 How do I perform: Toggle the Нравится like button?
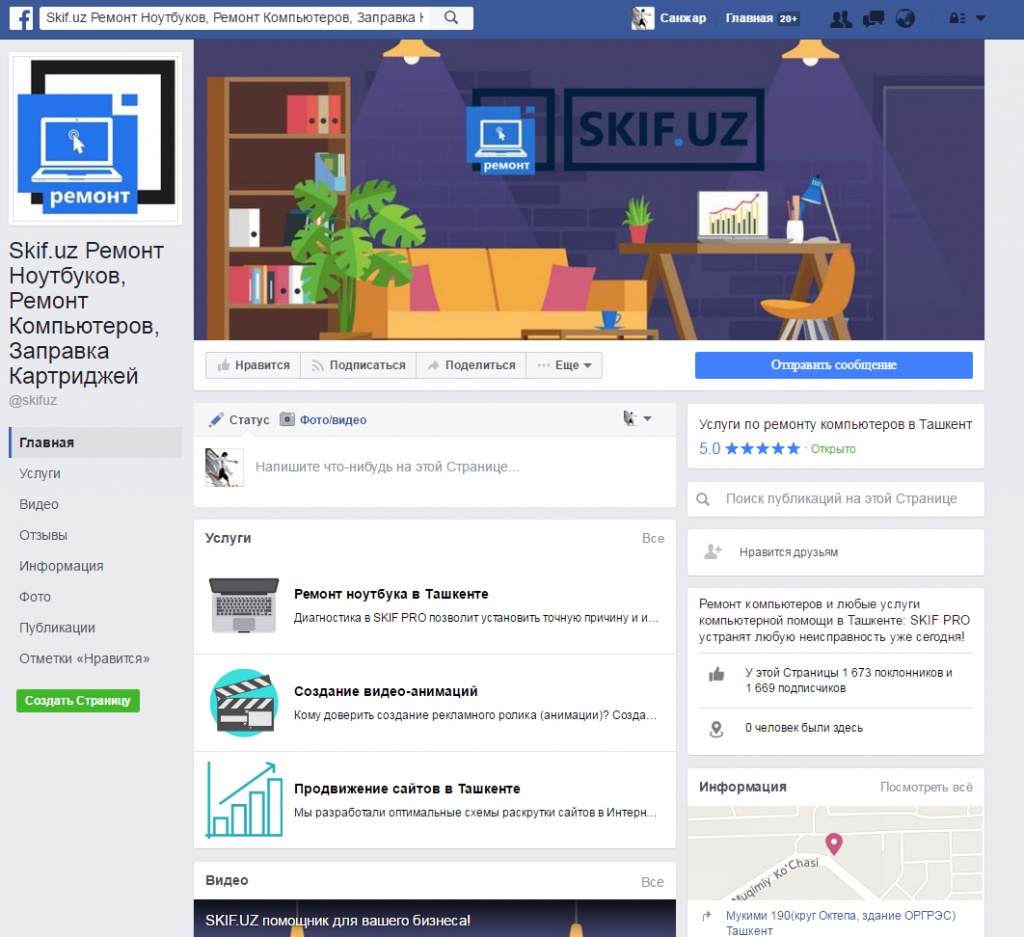(254, 365)
